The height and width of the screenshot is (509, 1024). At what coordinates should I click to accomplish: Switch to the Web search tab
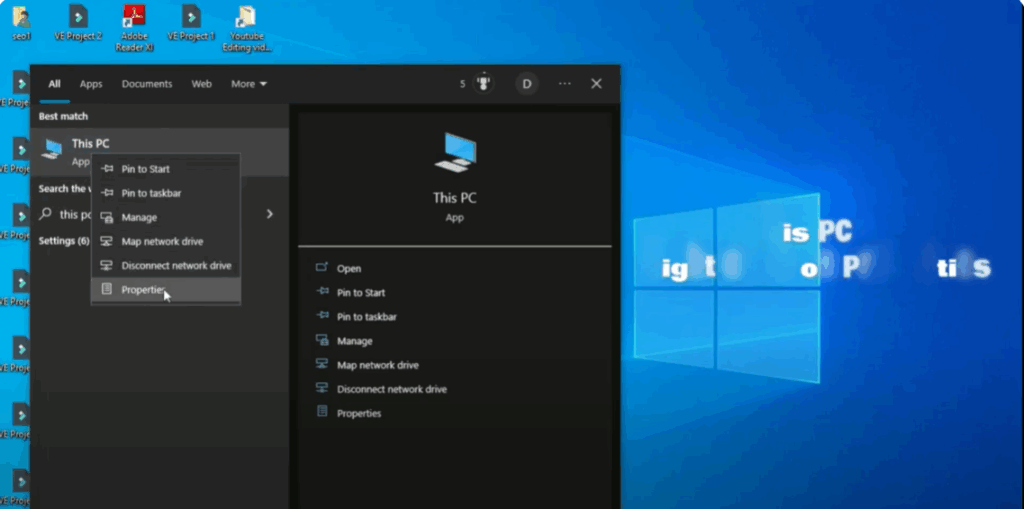pyautogui.click(x=201, y=84)
